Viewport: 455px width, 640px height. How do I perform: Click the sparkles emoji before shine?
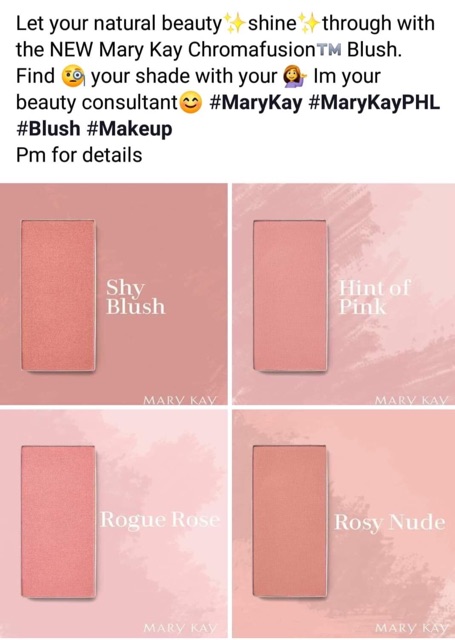[234, 24]
